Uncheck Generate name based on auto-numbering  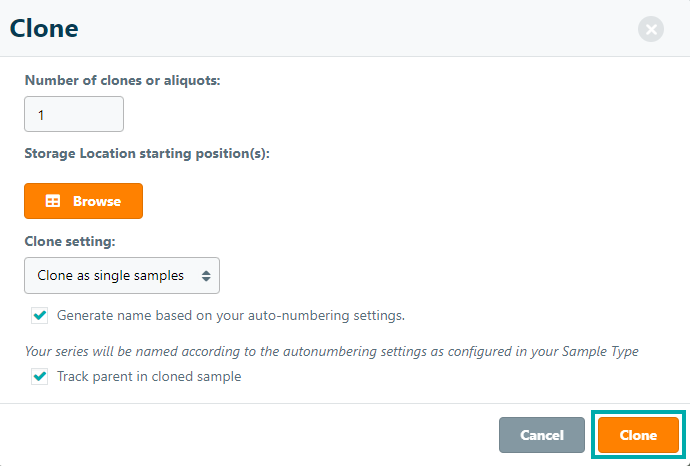click(x=40, y=315)
